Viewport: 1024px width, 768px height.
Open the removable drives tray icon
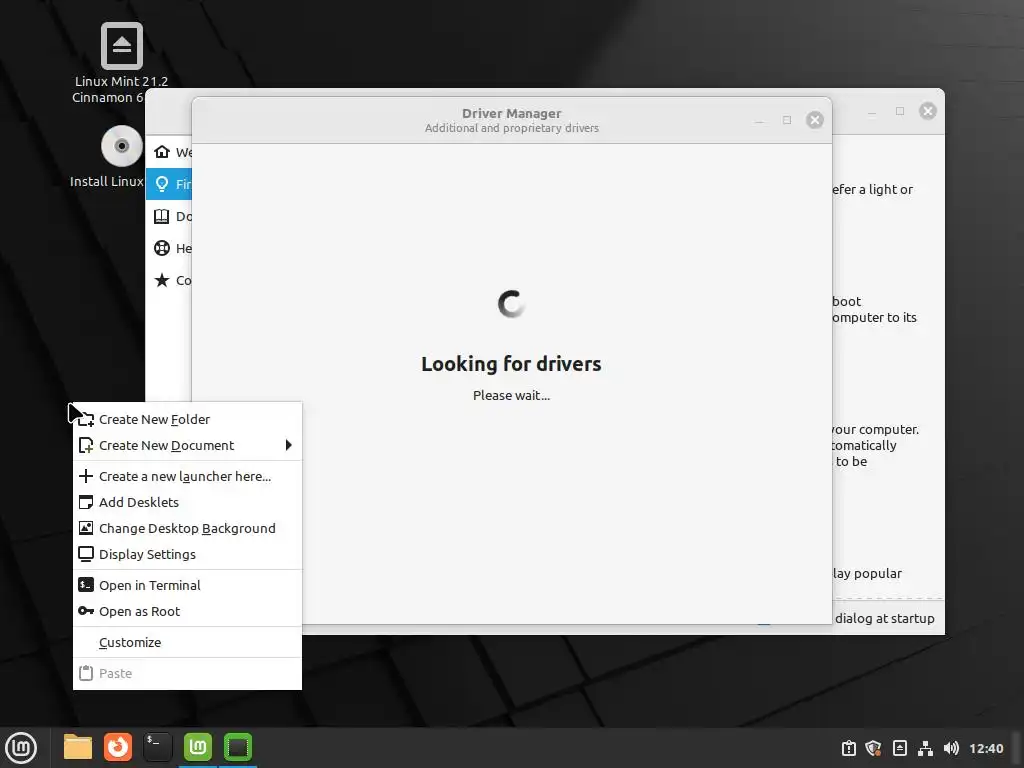(x=899, y=748)
